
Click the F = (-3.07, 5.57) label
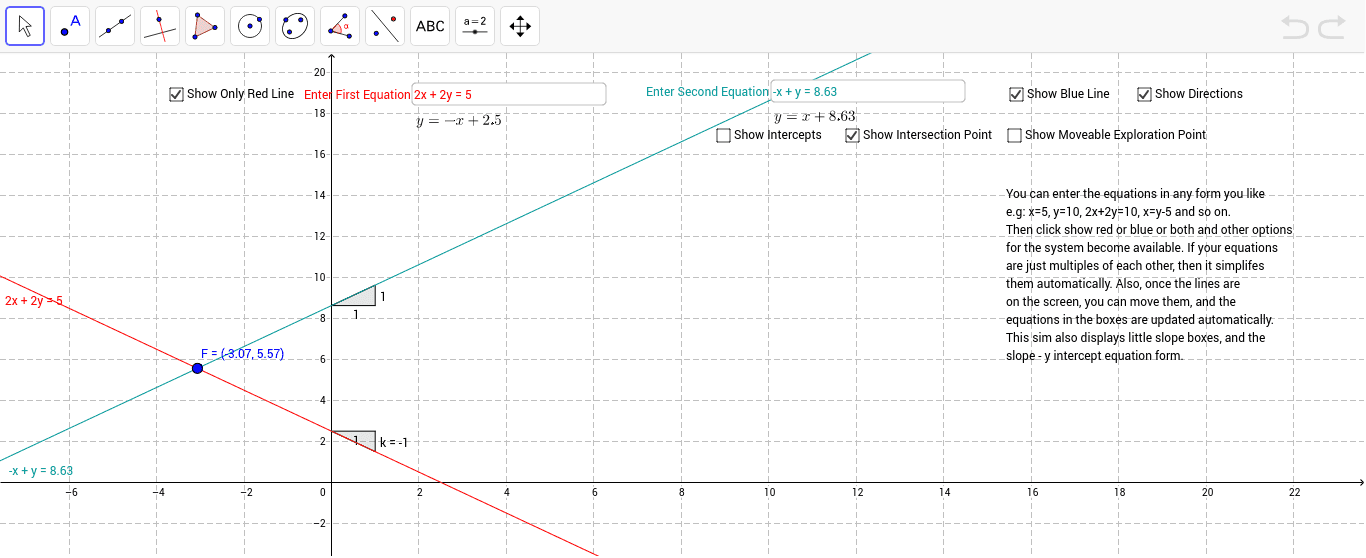tap(242, 354)
